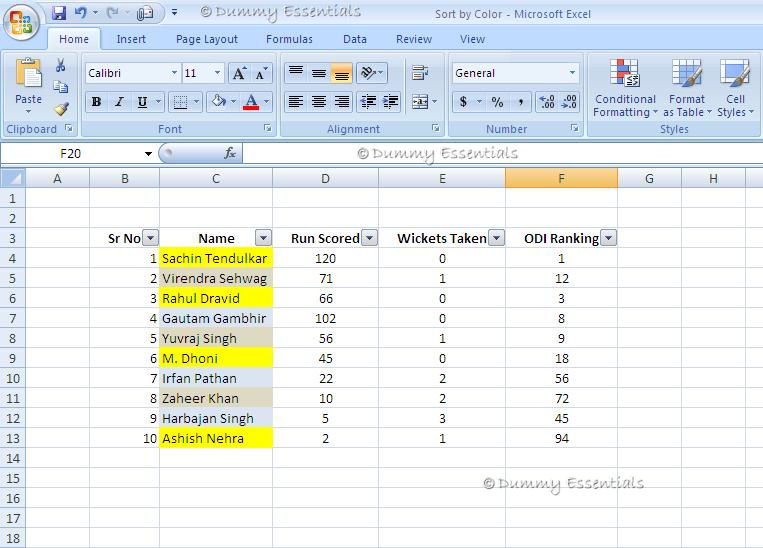This screenshot has width=763, height=548.
Task: Apply red font color
Action: (x=251, y=102)
